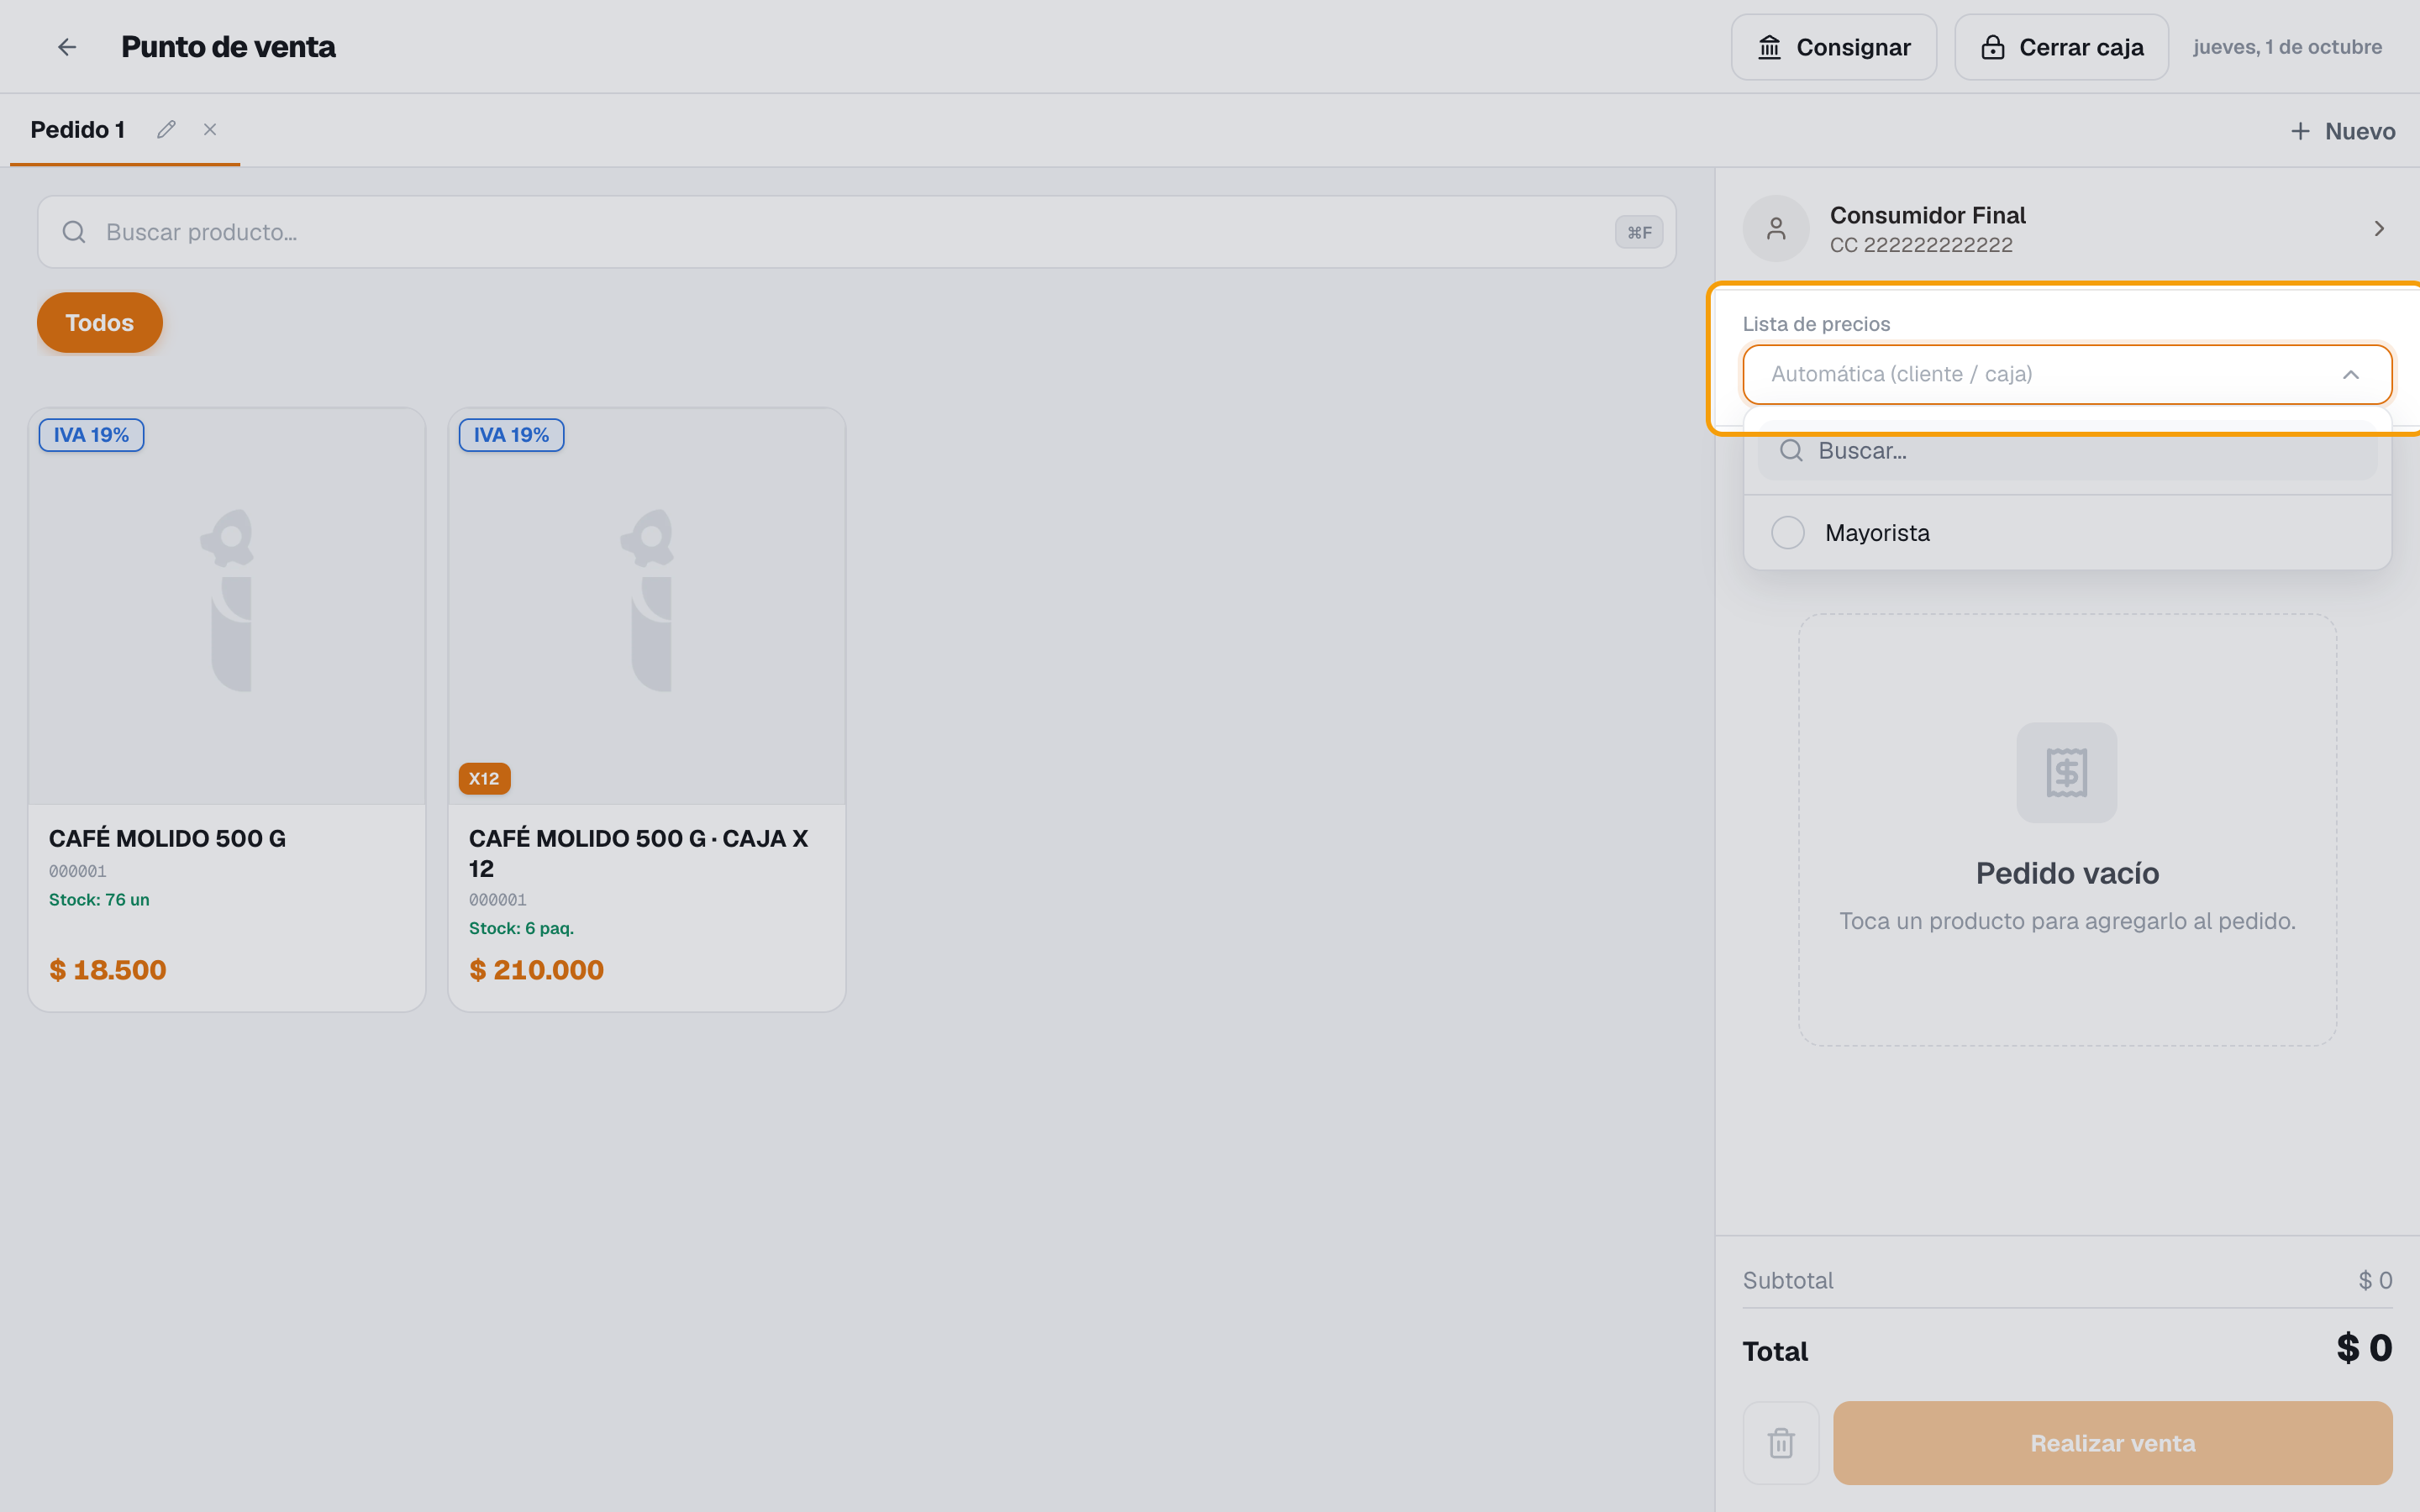
Task: Switch to the Pedido 1 tab
Action: [x=78, y=129]
